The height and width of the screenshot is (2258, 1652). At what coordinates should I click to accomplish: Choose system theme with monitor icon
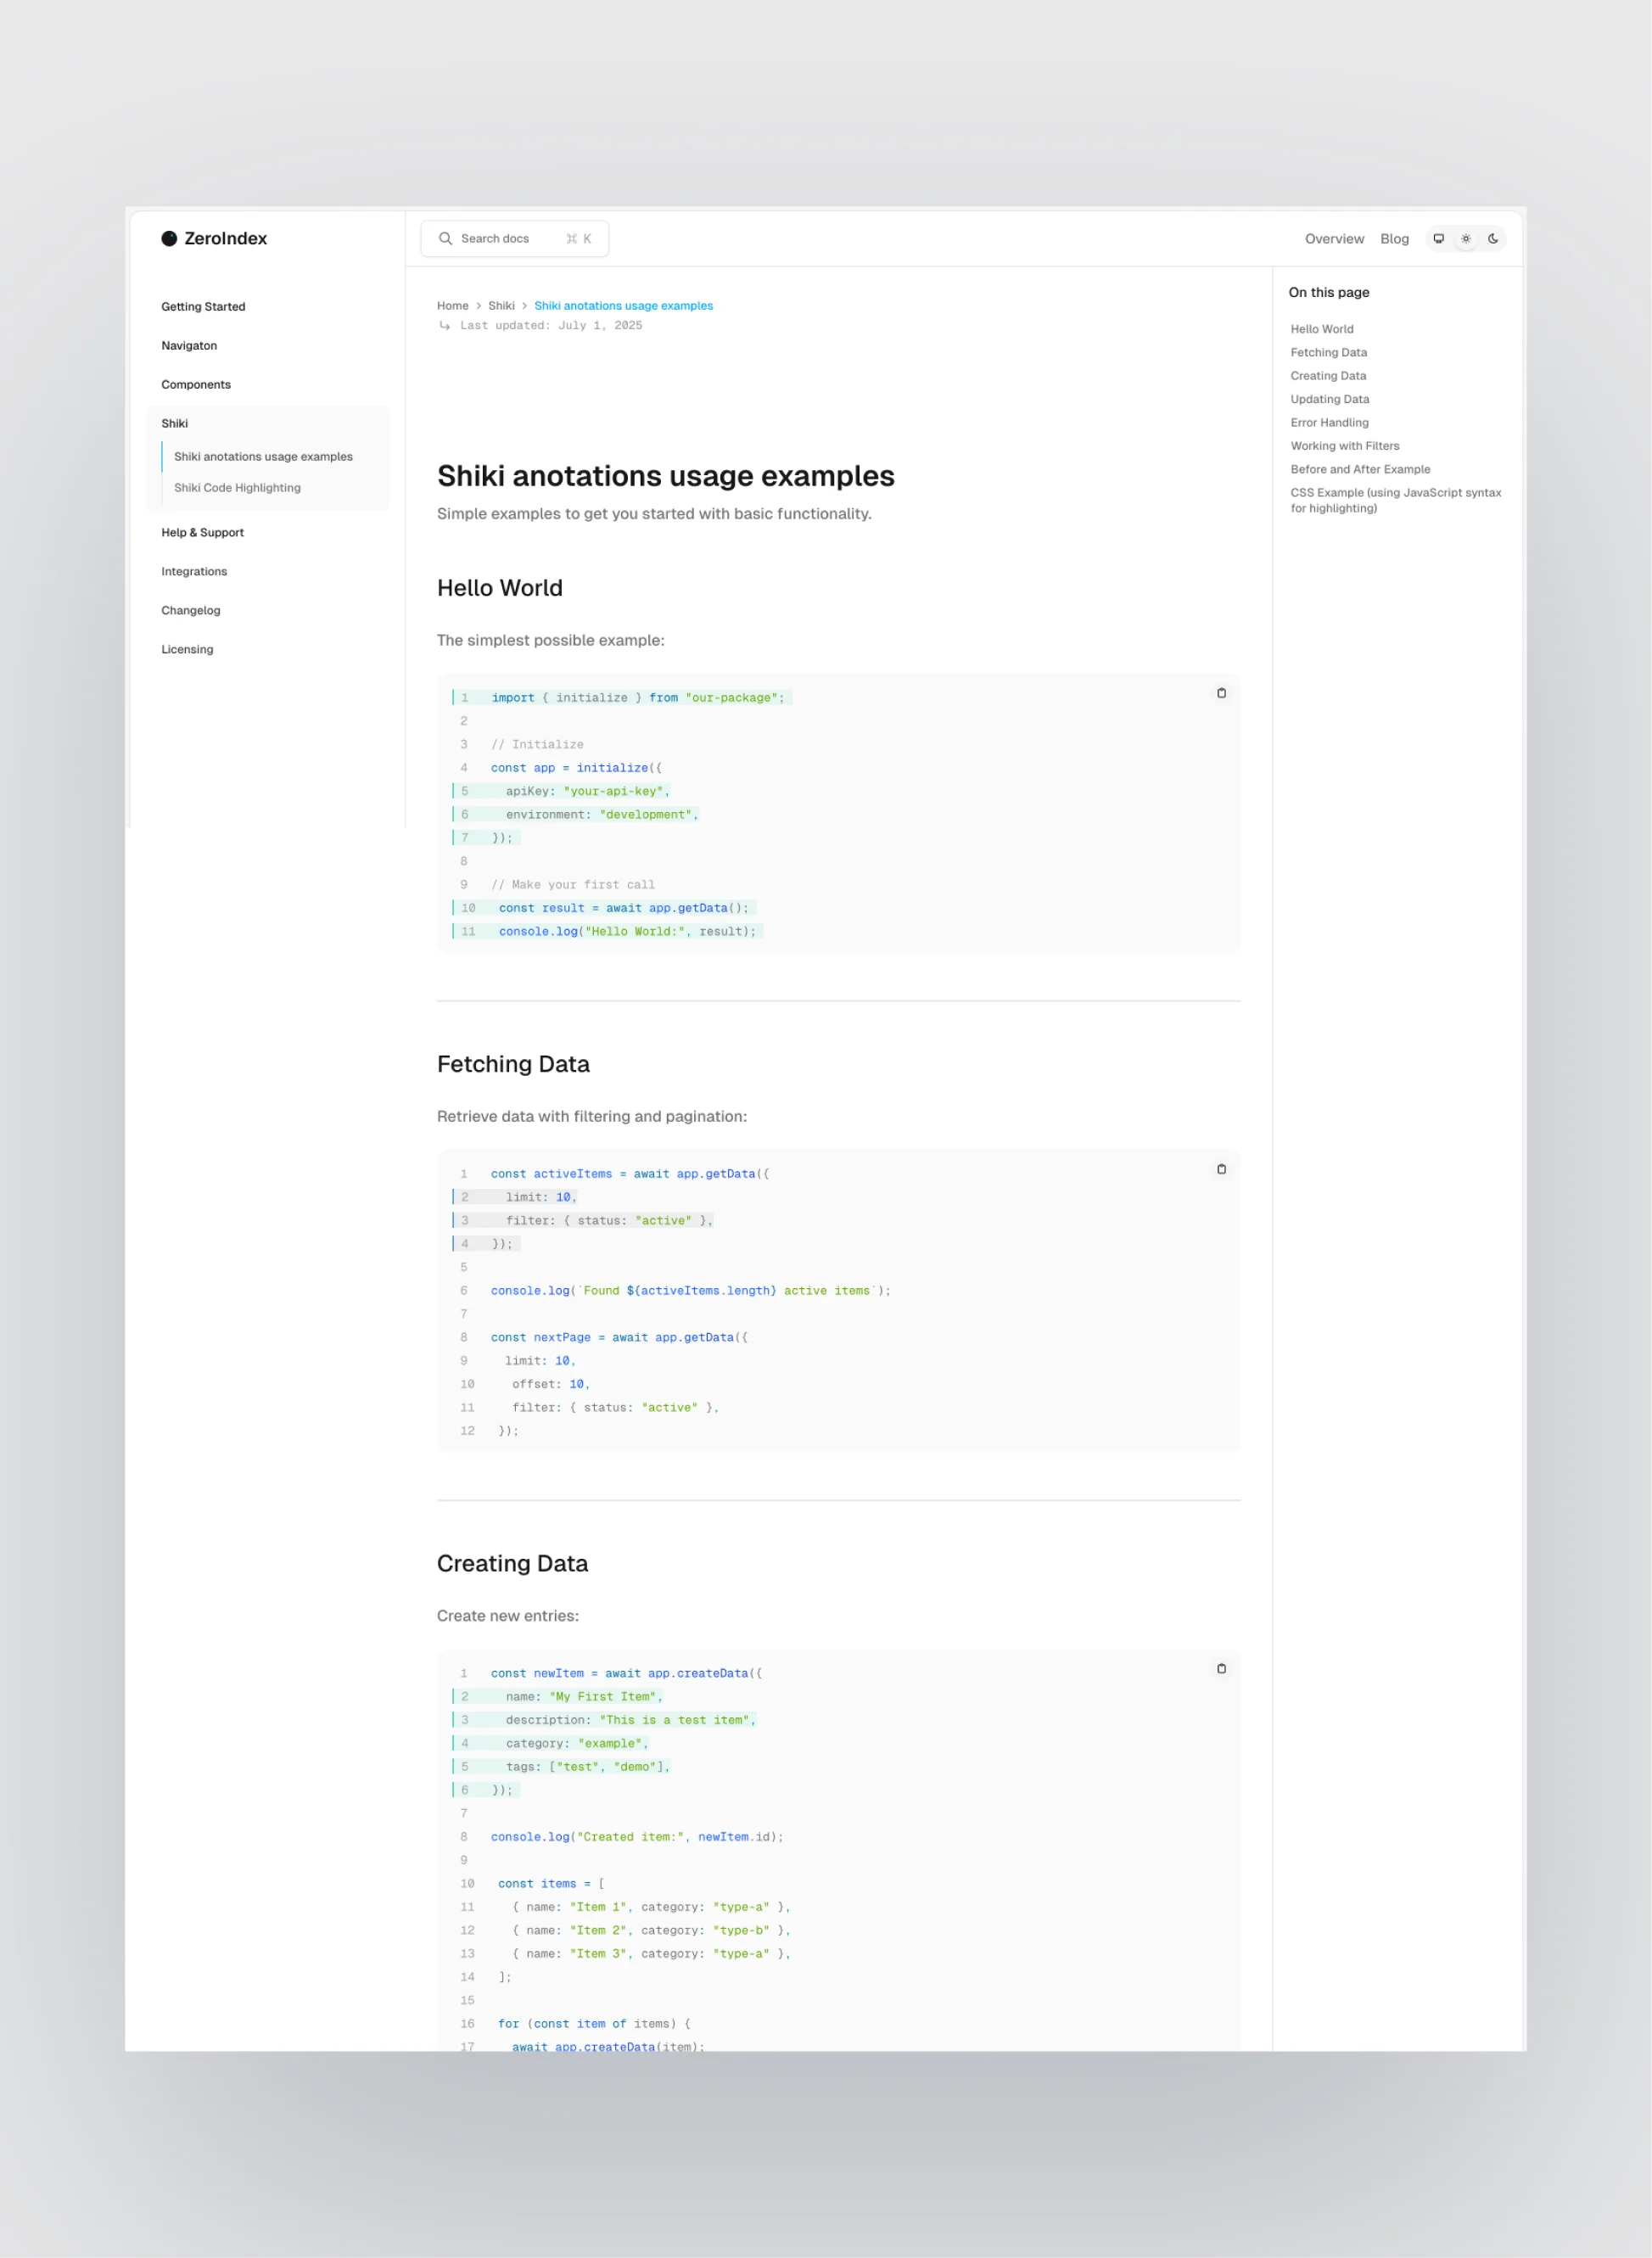click(x=1438, y=238)
